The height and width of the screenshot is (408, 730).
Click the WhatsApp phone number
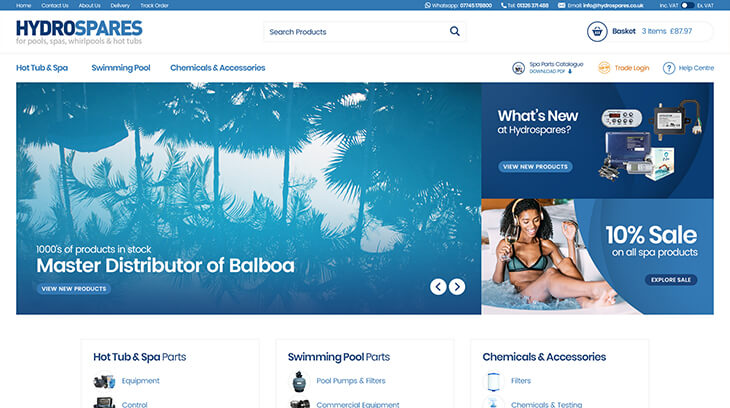(476, 6)
